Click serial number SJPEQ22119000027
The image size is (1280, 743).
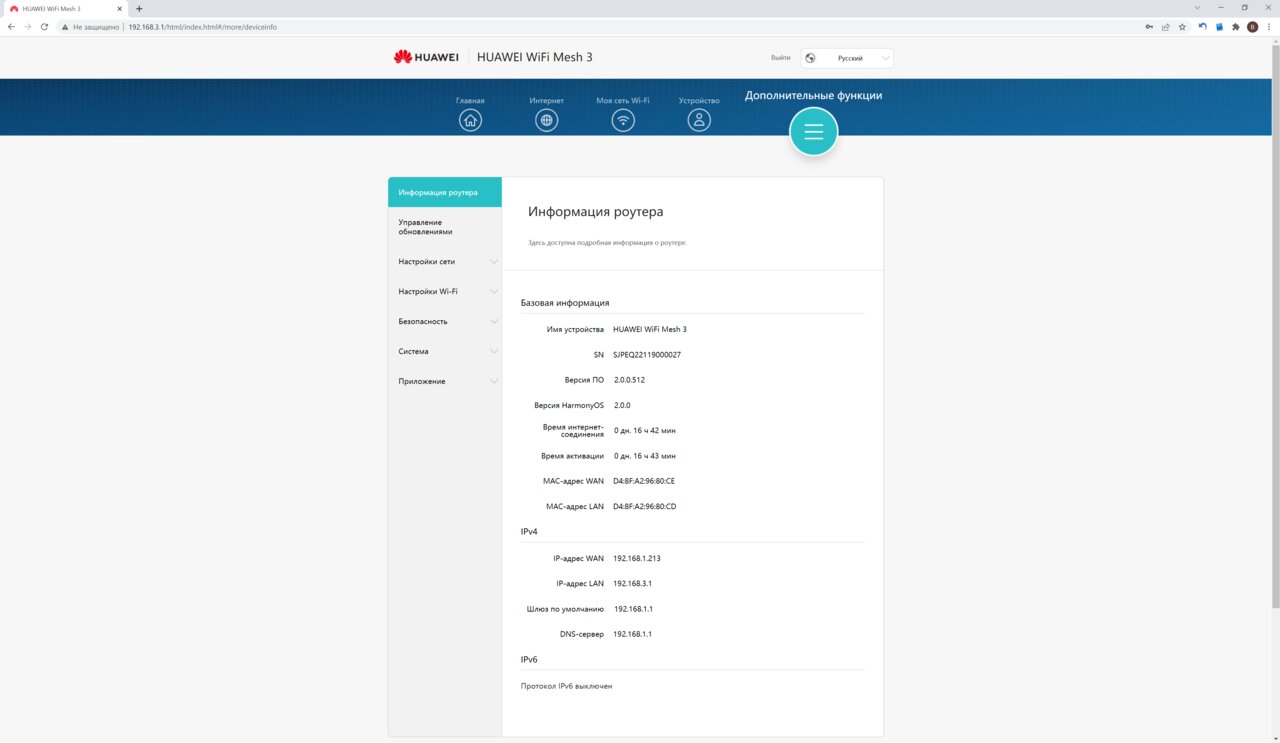coord(647,355)
